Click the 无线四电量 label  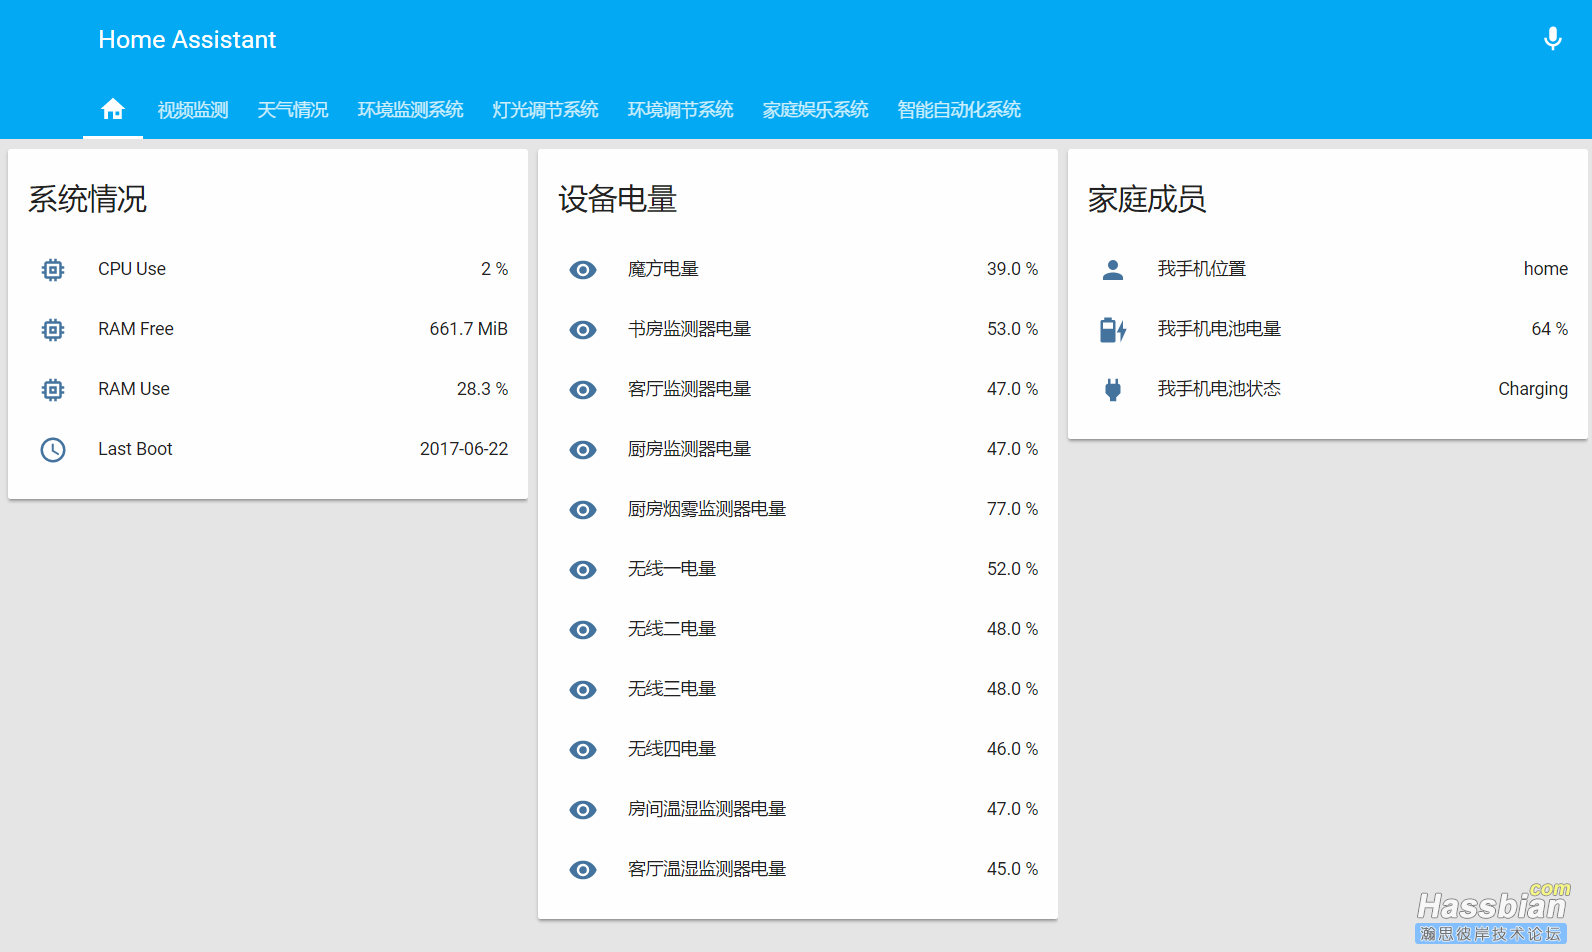(x=672, y=749)
